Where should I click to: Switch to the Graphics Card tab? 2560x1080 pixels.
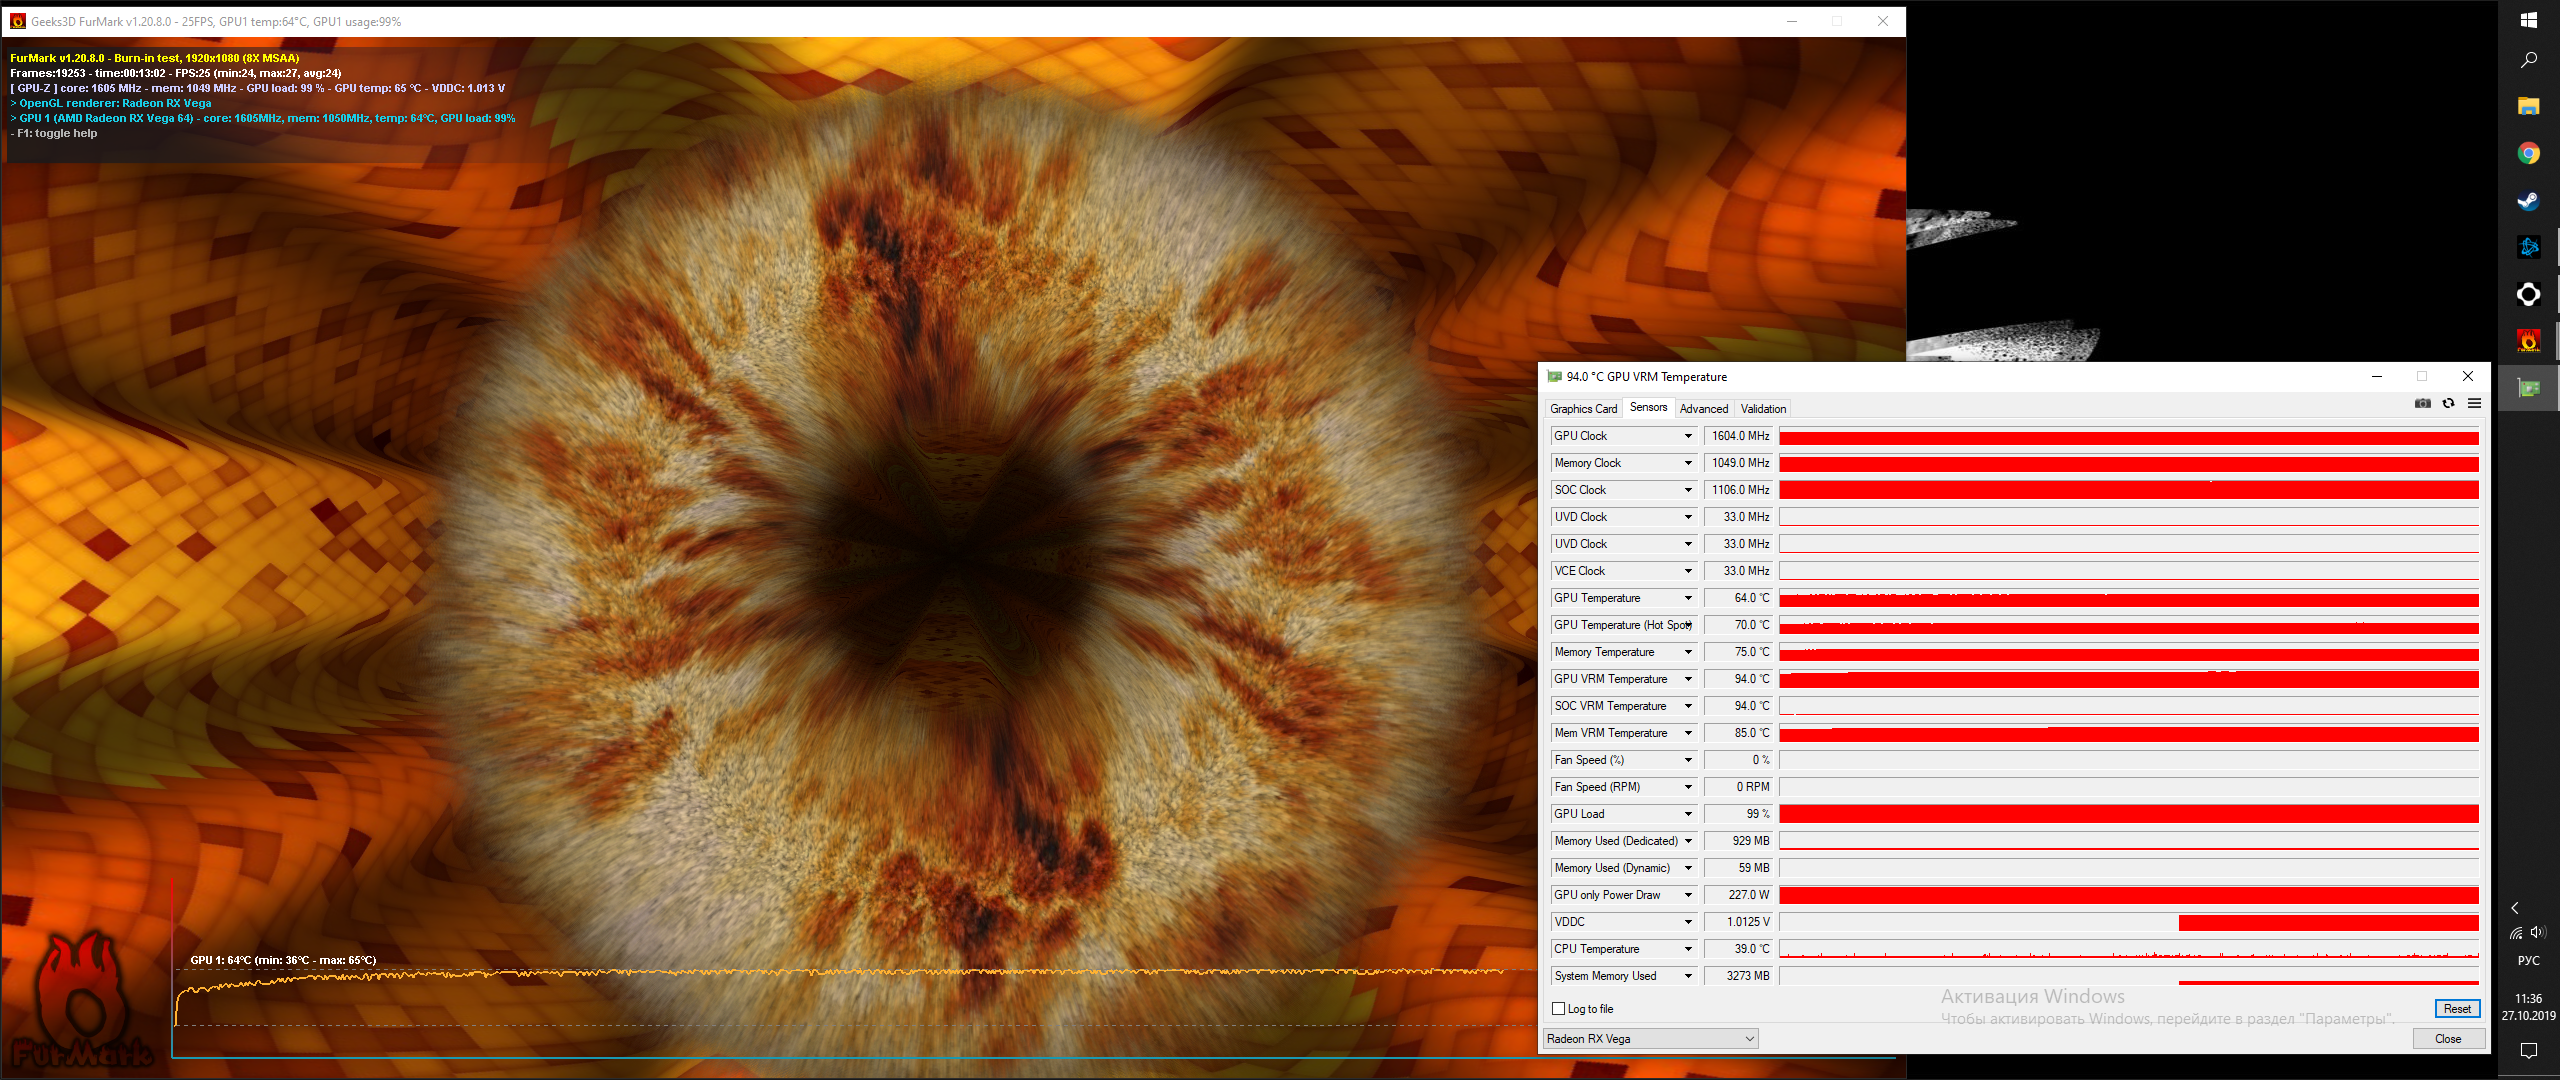click(1583, 409)
